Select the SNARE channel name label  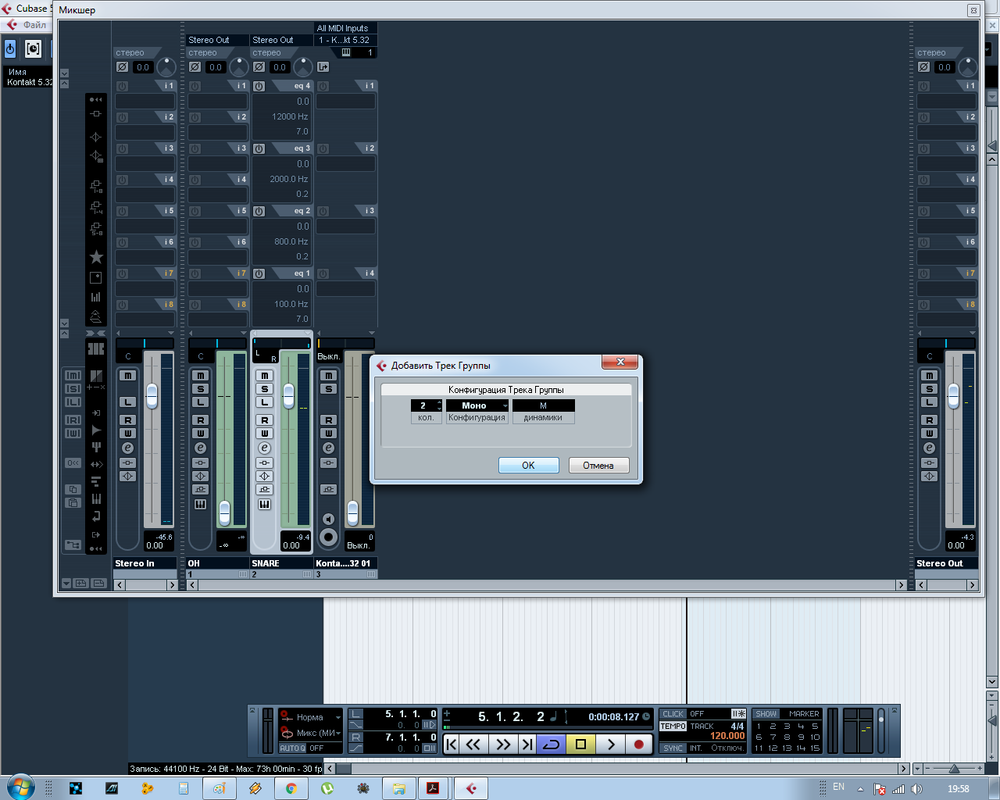click(x=281, y=563)
